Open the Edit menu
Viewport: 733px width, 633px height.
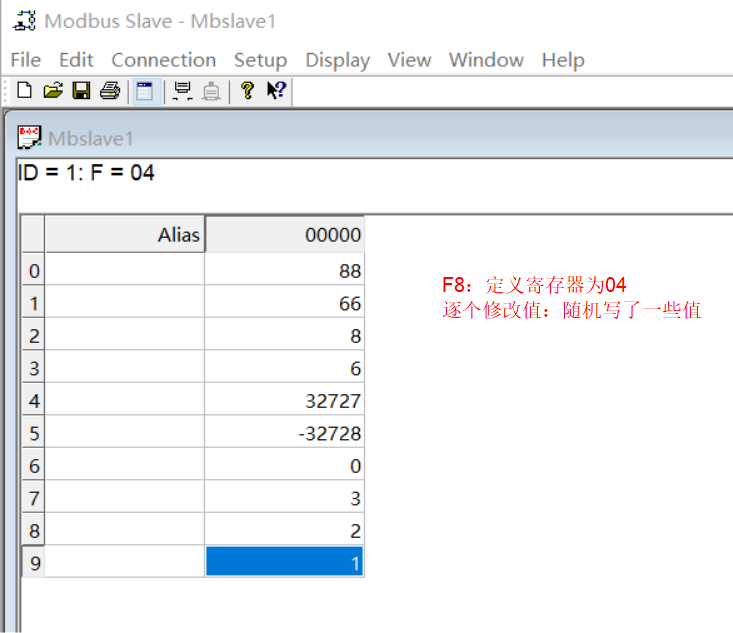click(76, 60)
